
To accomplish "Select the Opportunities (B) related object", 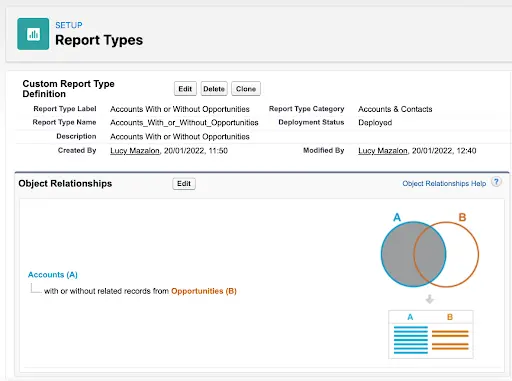I will 204,291.
